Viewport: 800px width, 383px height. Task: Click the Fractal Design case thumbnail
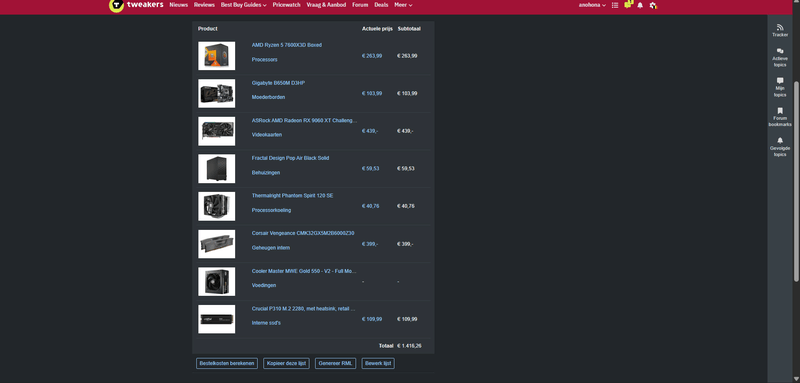[x=217, y=168]
